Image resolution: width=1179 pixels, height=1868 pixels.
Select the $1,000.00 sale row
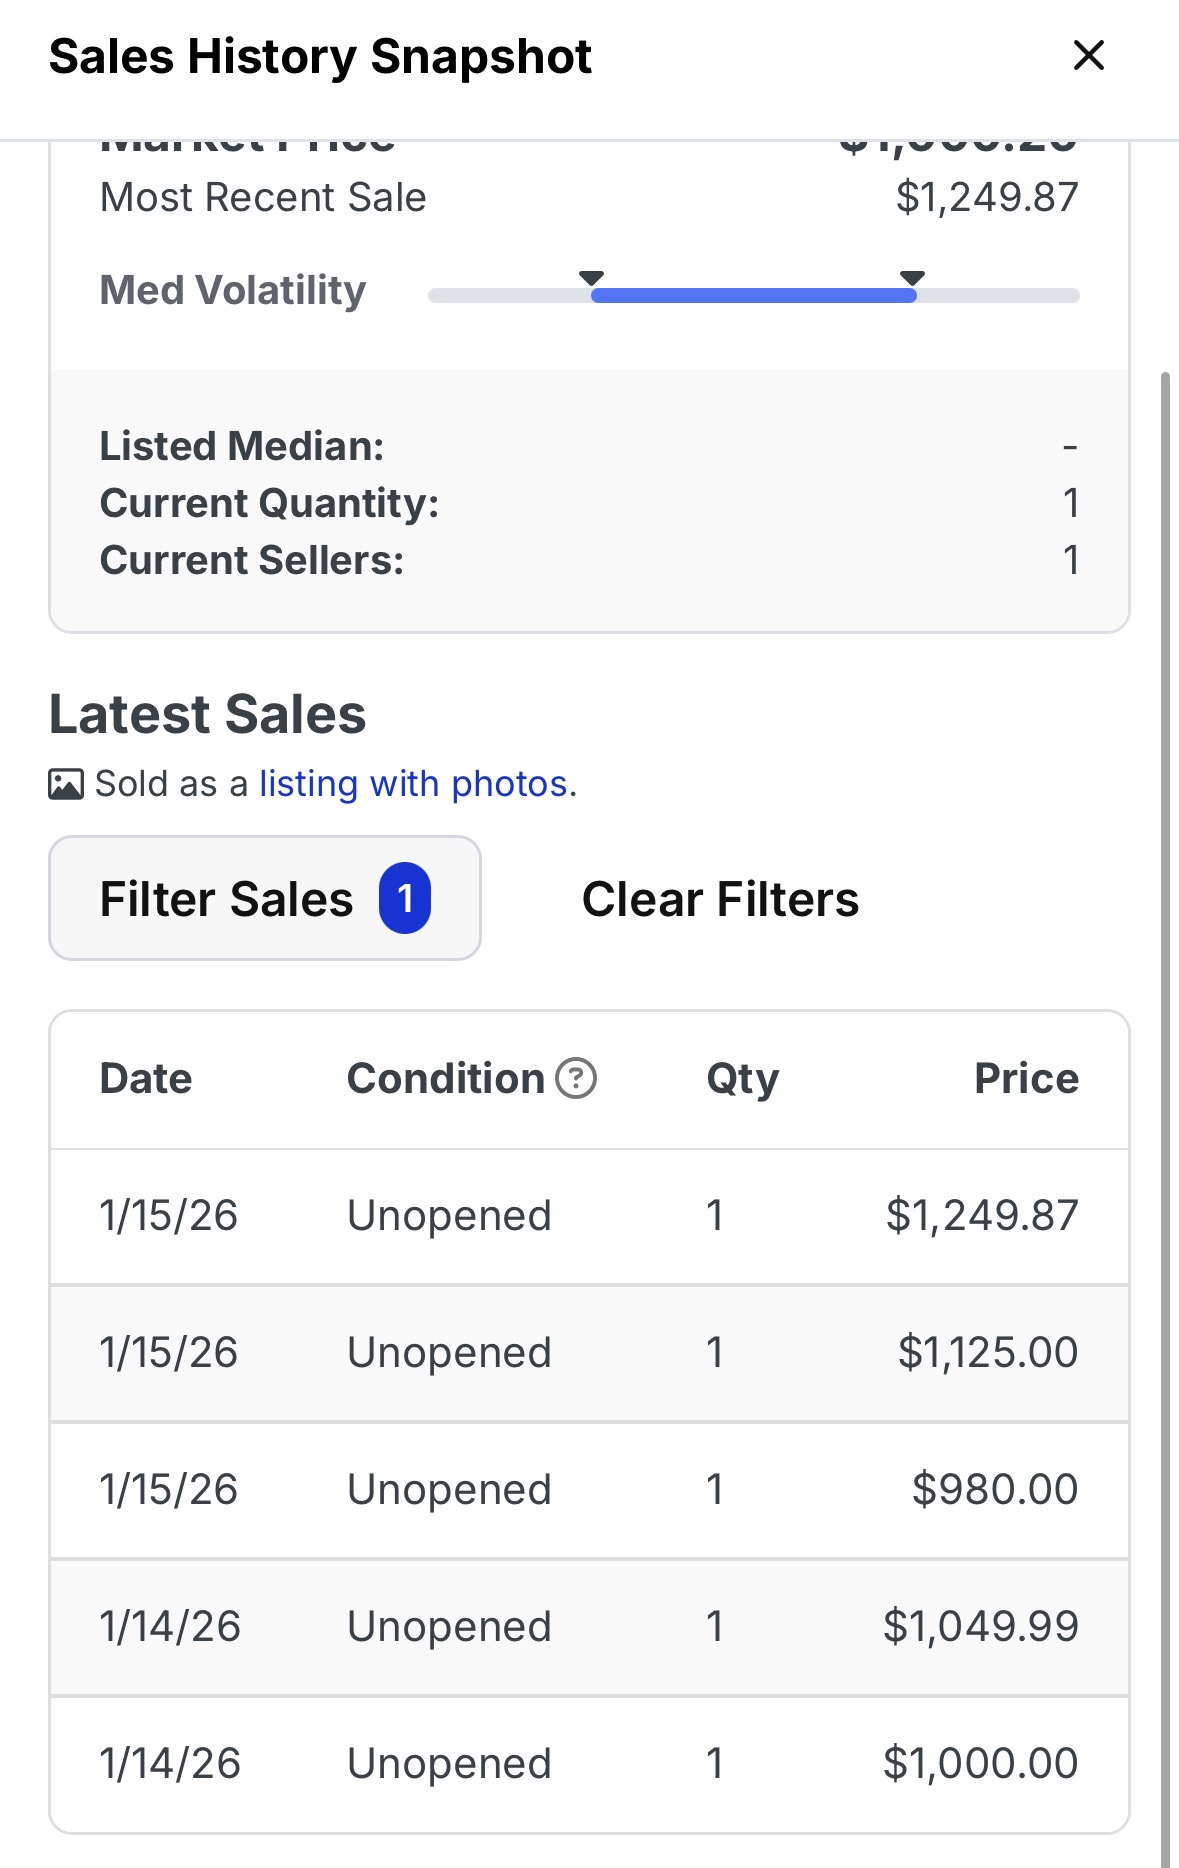[589, 1764]
